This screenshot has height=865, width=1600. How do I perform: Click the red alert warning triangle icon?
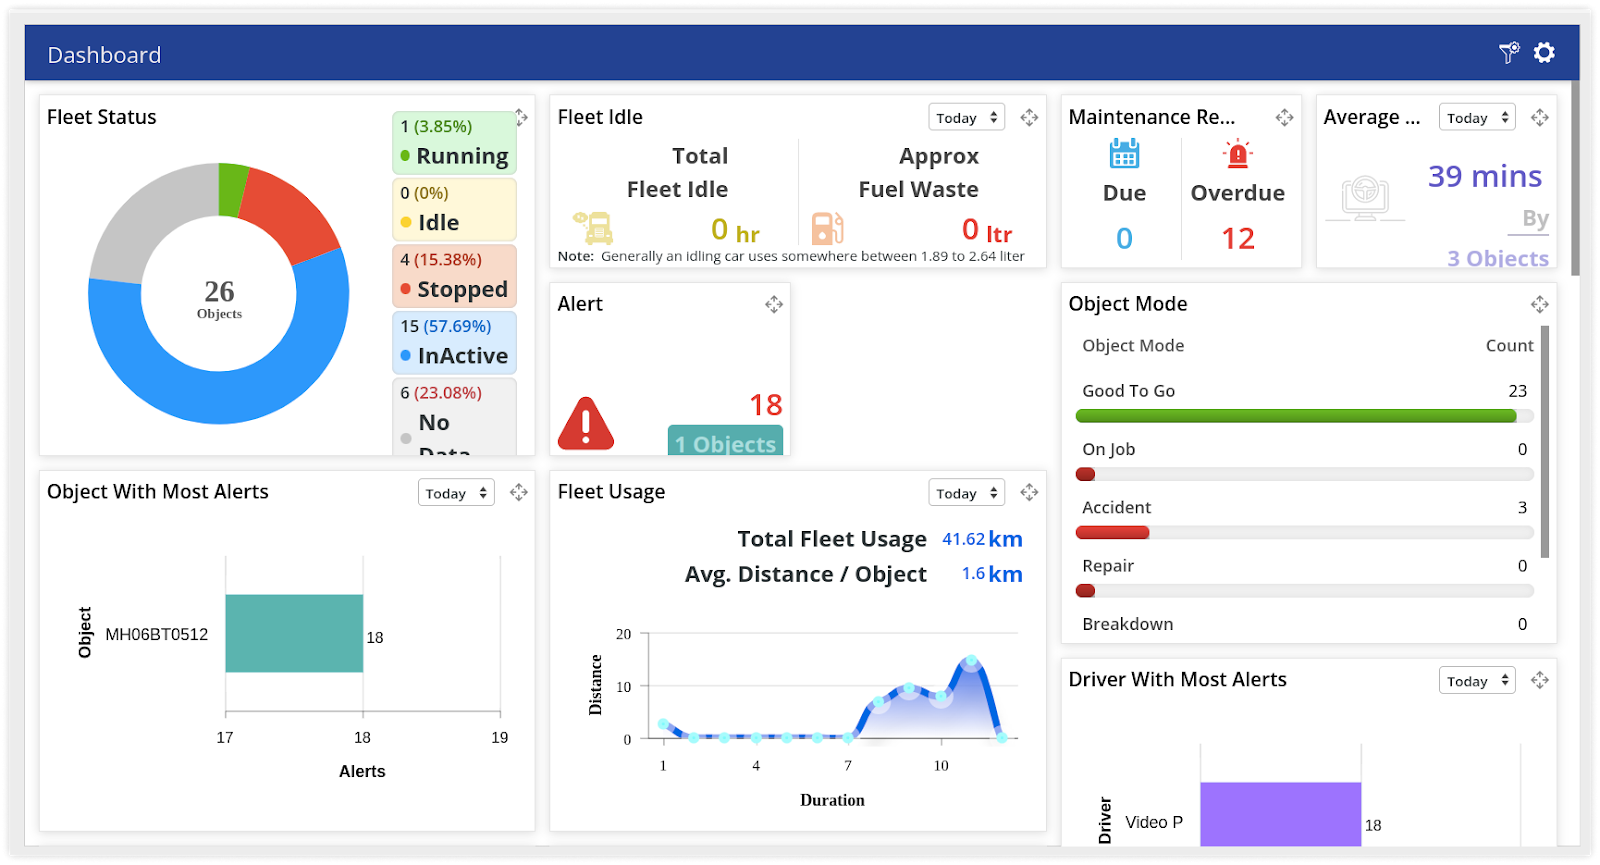click(586, 423)
